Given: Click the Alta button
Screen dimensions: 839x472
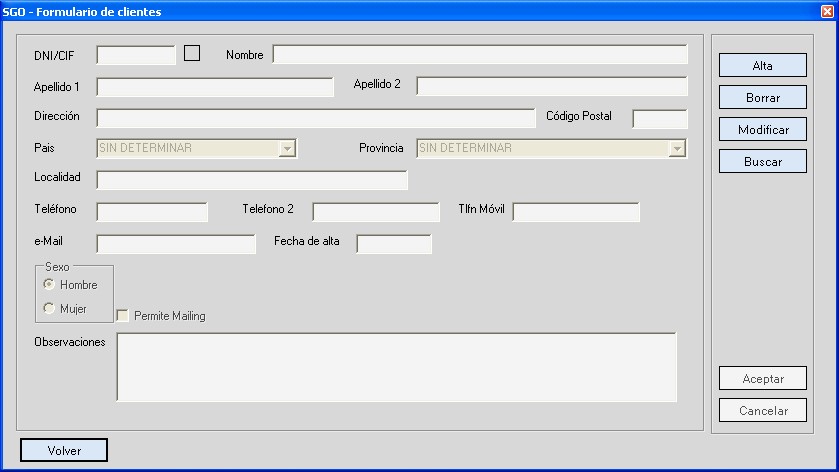Looking at the screenshot, I should pos(762,65).
